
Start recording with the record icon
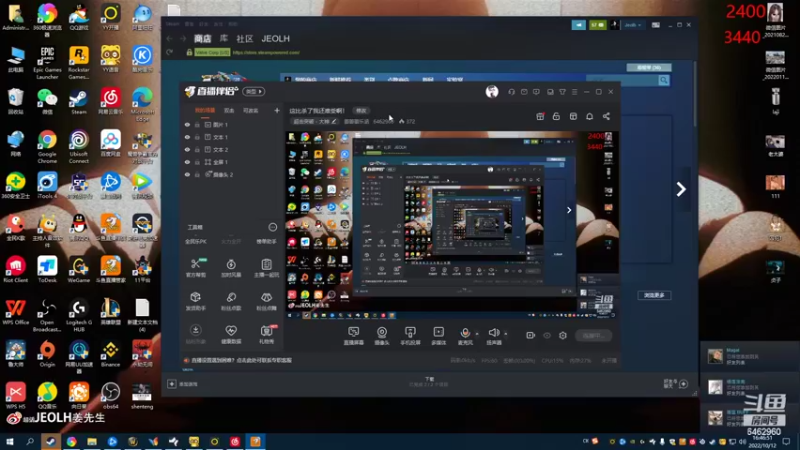click(x=531, y=335)
